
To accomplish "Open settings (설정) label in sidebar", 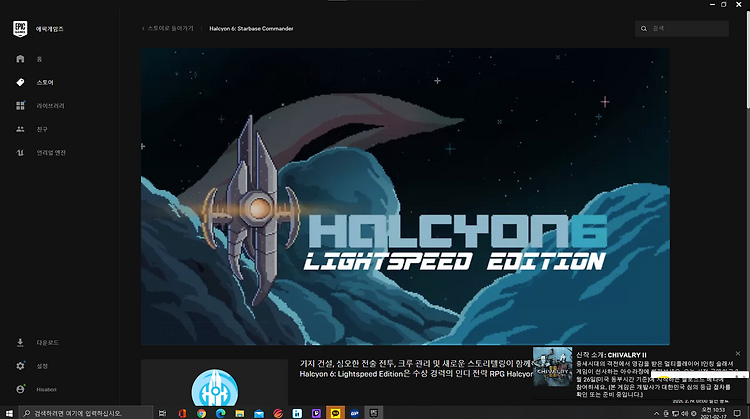I will (42, 366).
